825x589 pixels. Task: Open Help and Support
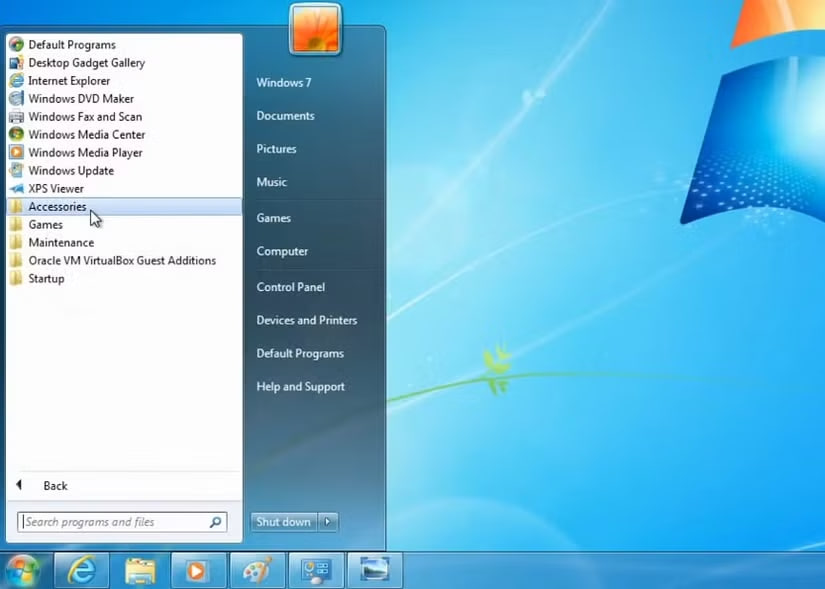pyautogui.click(x=300, y=386)
